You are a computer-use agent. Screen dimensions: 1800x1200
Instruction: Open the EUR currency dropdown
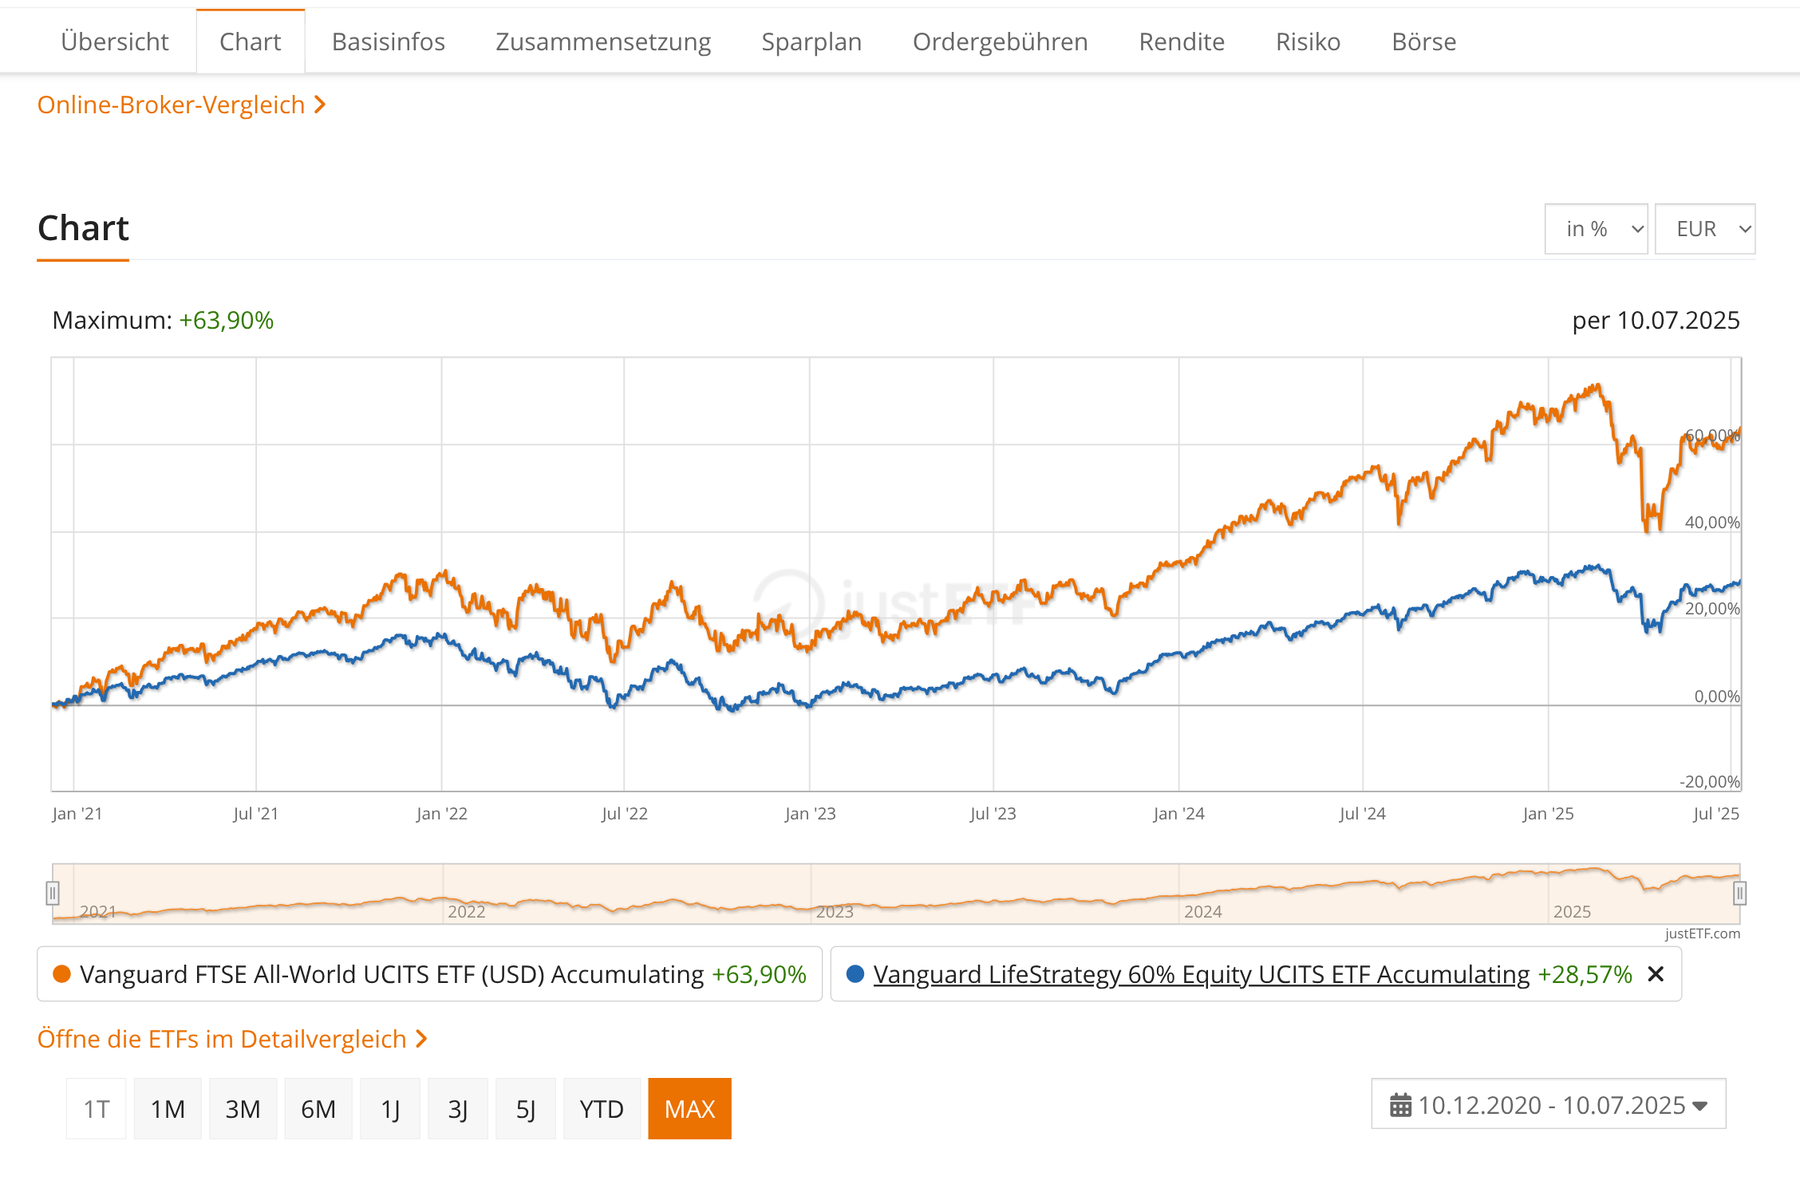[x=1704, y=229]
